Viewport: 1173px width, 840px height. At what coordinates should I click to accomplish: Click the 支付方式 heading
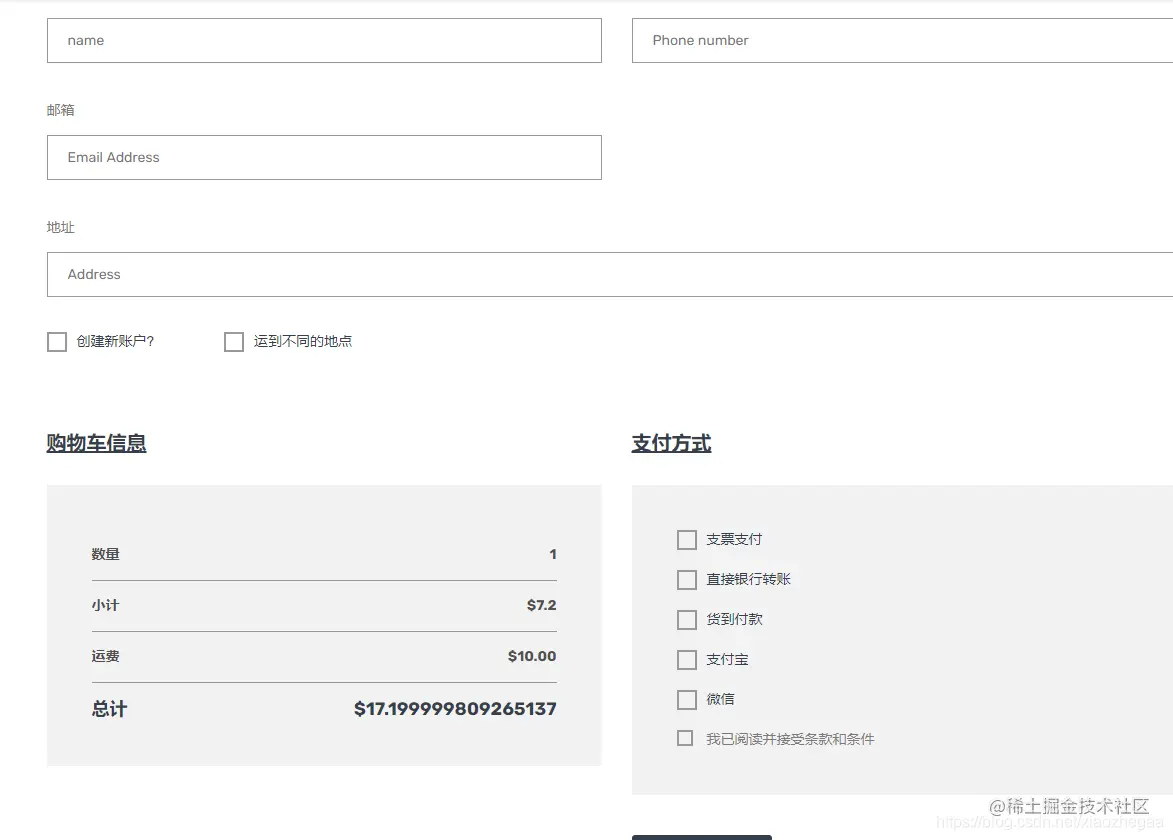pos(671,443)
